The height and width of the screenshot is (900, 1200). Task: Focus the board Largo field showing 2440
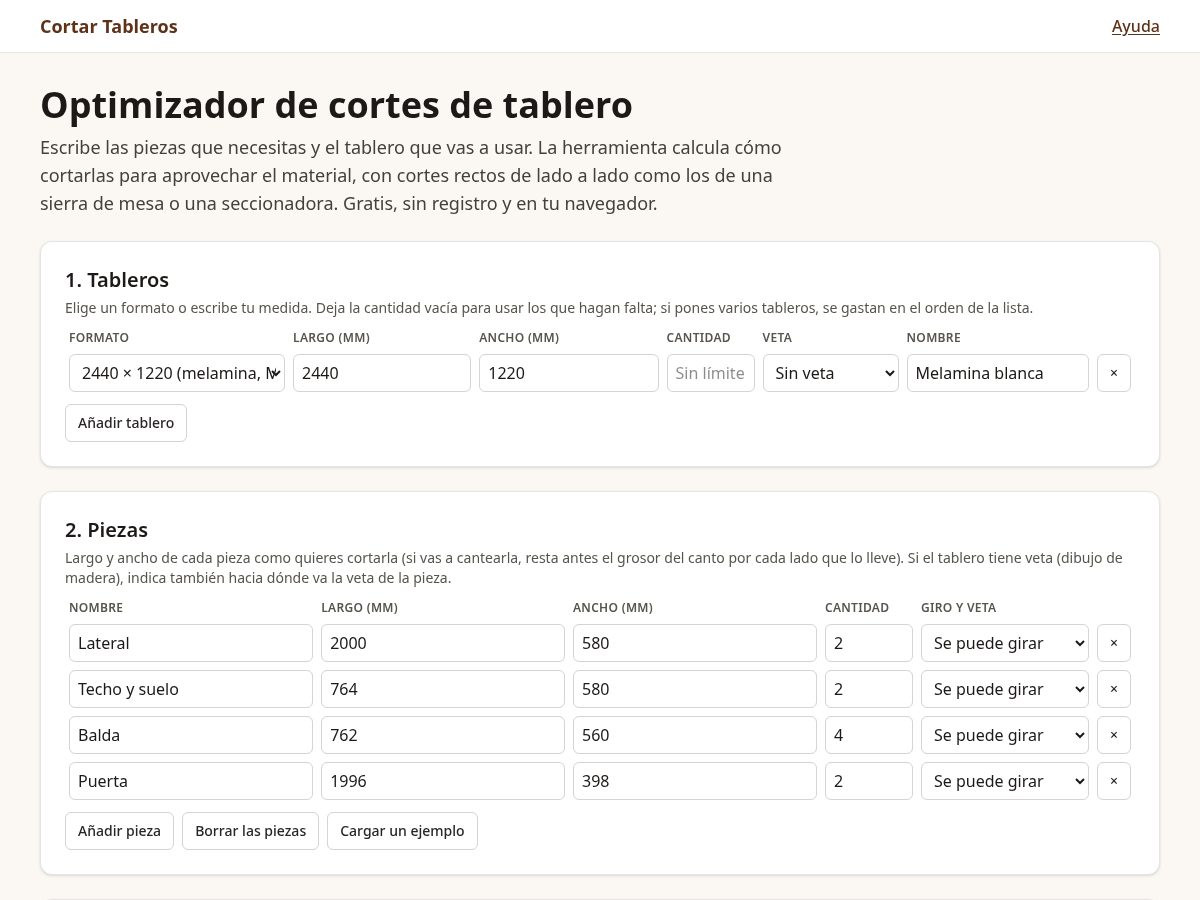(382, 373)
